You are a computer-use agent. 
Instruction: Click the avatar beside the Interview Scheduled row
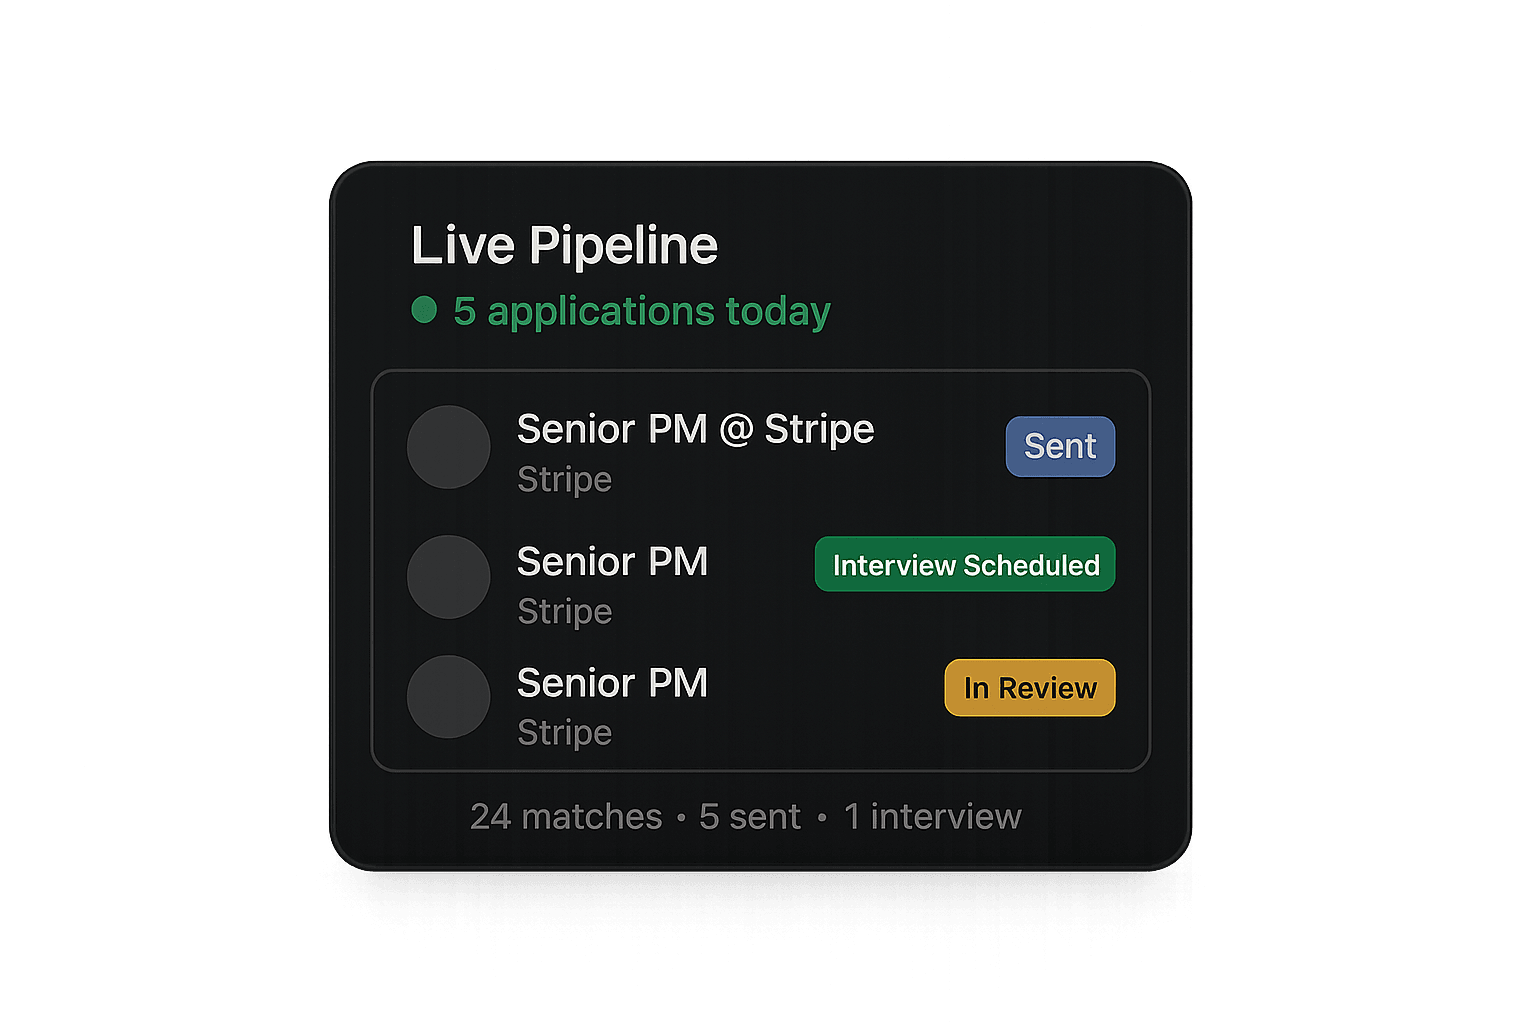(x=449, y=577)
